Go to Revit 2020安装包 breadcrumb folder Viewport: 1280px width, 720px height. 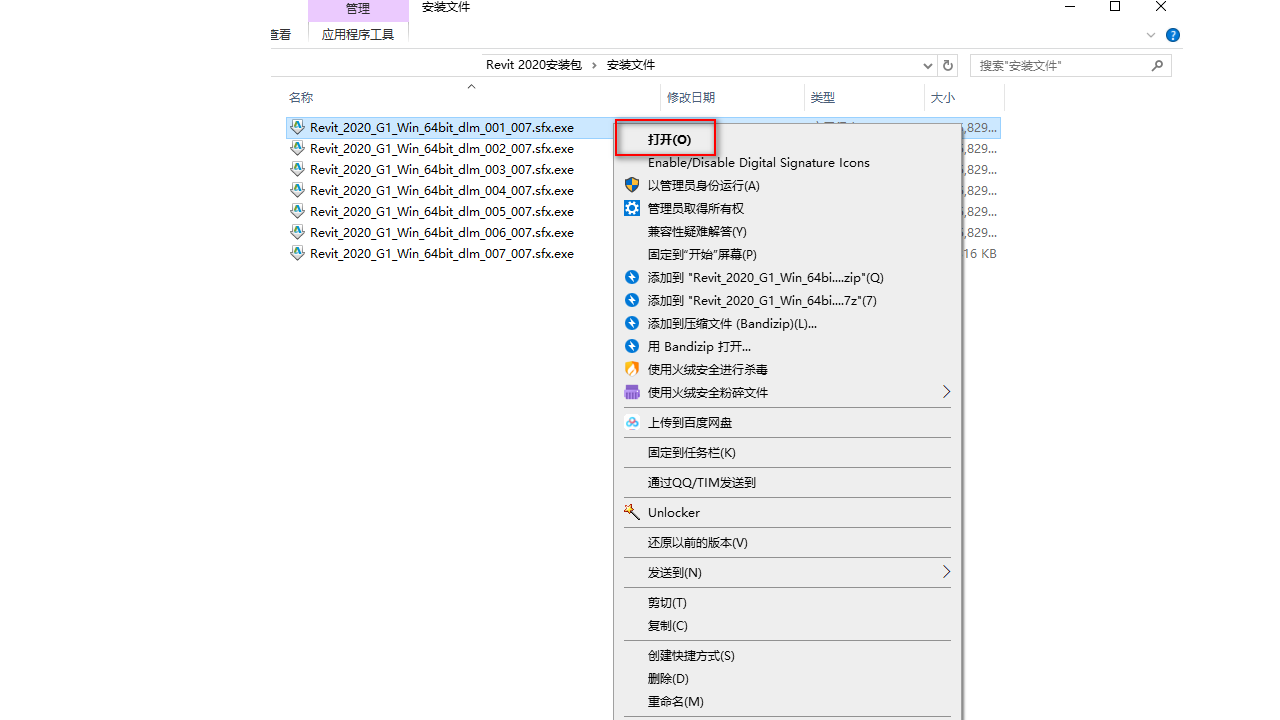[534, 65]
